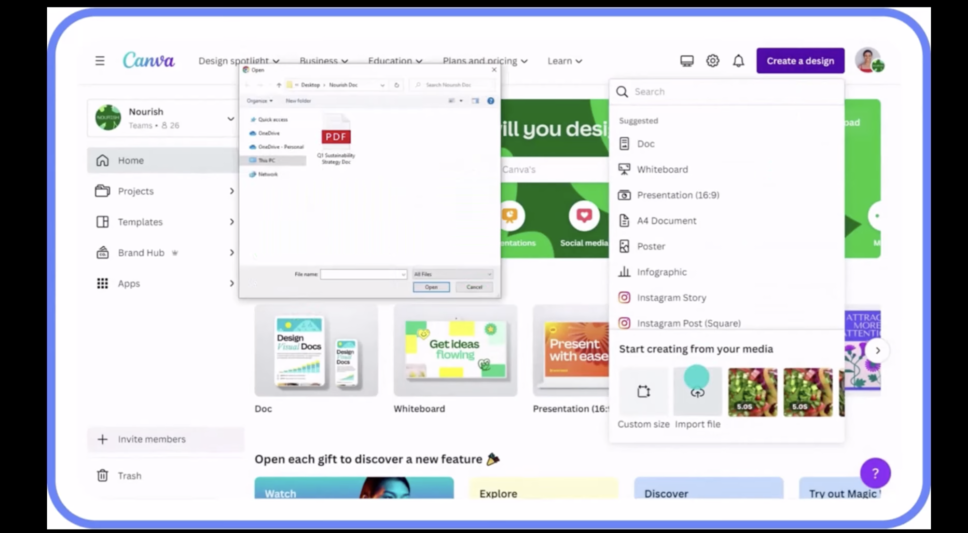The width and height of the screenshot is (968, 533).
Task: Choose the Doc icon in the Suggested list
Action: pos(624,143)
